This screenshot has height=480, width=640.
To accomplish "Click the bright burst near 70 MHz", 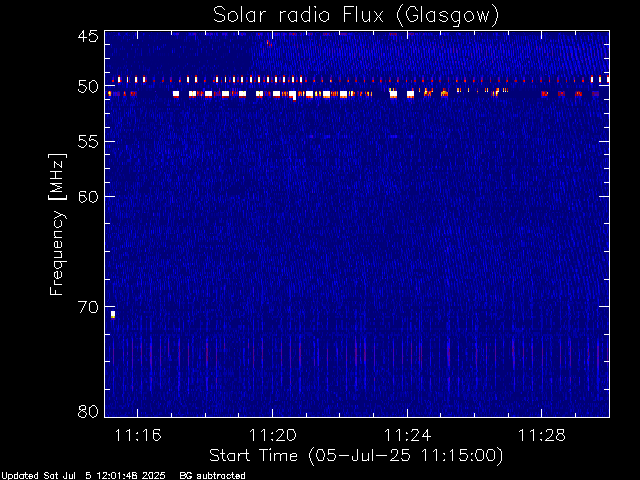I will pyautogui.click(x=113, y=314).
